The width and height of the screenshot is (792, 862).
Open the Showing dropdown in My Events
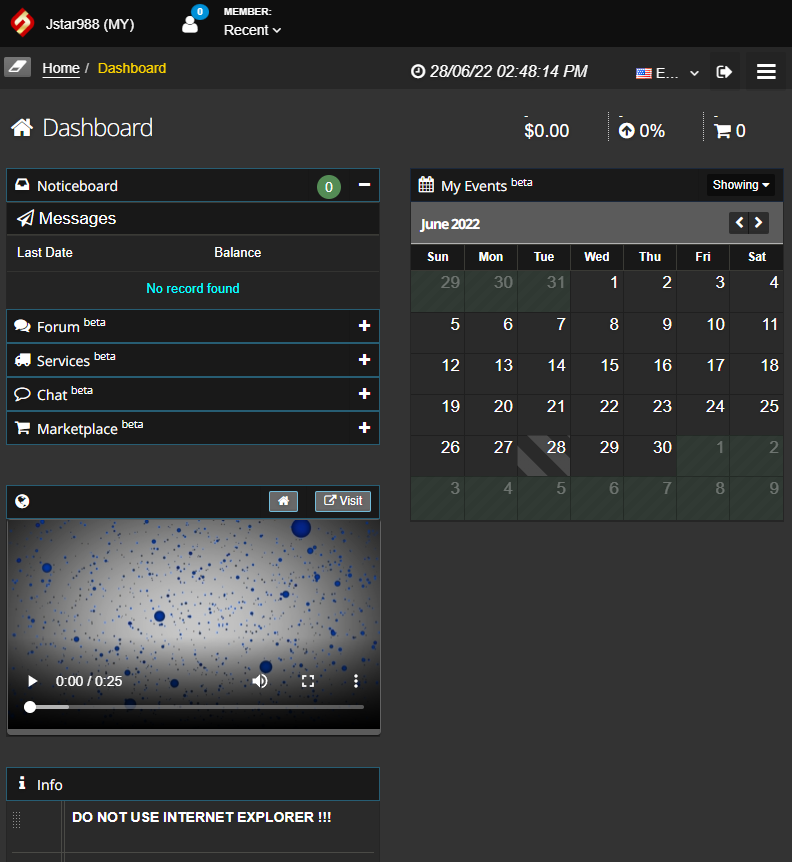[x=740, y=185]
